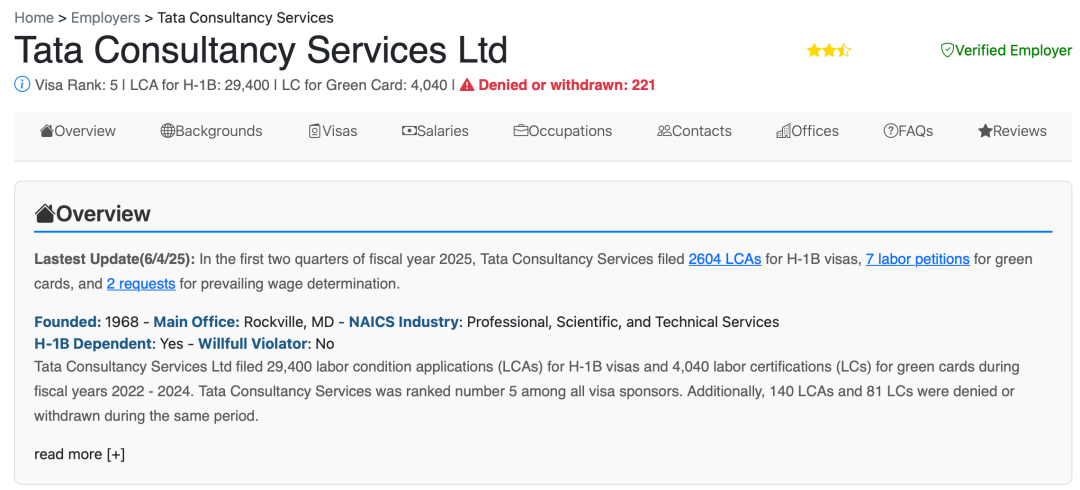Click the green Verified Employer shield icon
The height and width of the screenshot is (490, 1080).
click(x=947, y=50)
